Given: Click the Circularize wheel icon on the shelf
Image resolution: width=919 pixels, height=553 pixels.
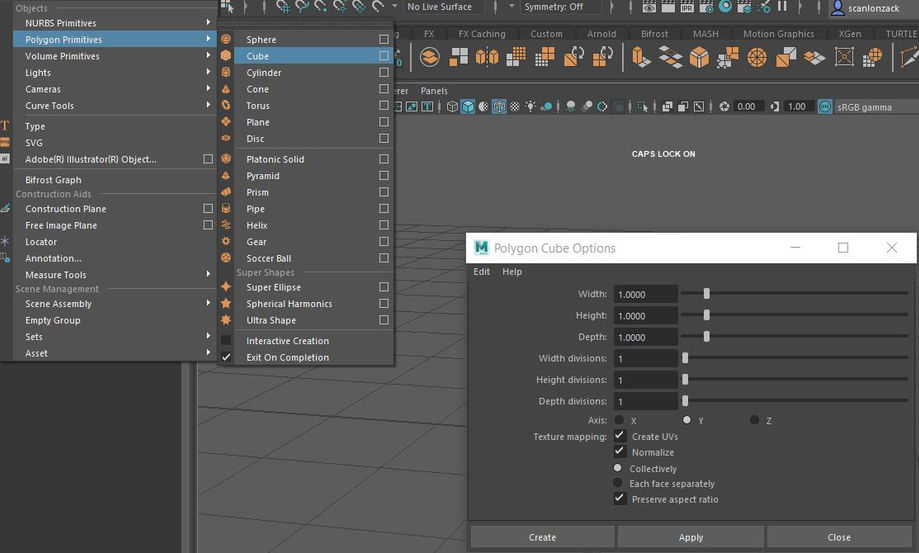Looking at the screenshot, I should tap(757, 57).
